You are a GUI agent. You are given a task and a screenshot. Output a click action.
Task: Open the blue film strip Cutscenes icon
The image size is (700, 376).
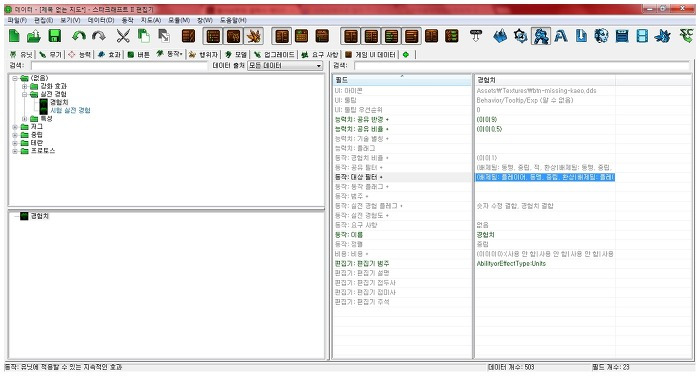[x=642, y=36]
